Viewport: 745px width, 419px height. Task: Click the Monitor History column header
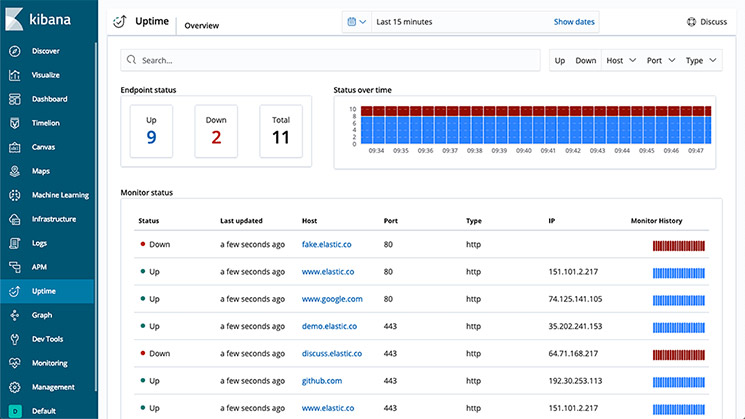(656, 221)
